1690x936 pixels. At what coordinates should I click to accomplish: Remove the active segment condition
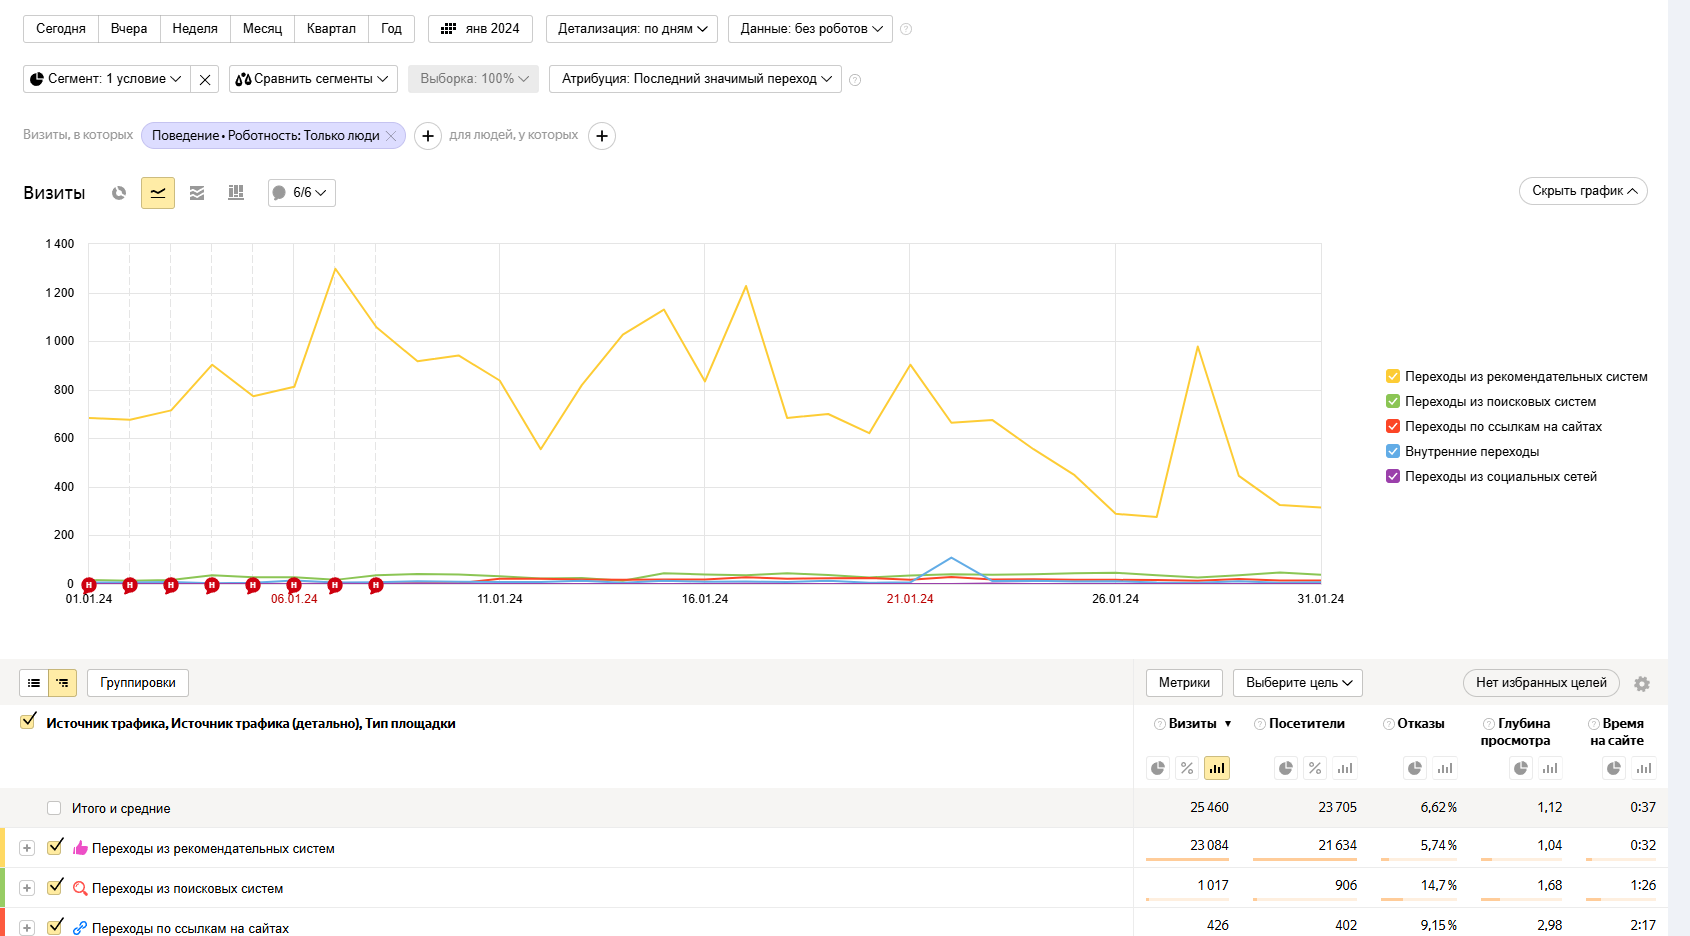coord(205,79)
